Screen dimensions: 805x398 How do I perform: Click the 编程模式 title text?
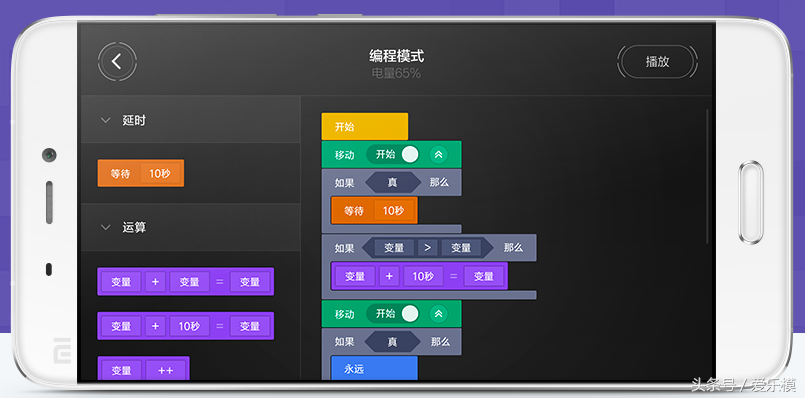click(x=396, y=55)
